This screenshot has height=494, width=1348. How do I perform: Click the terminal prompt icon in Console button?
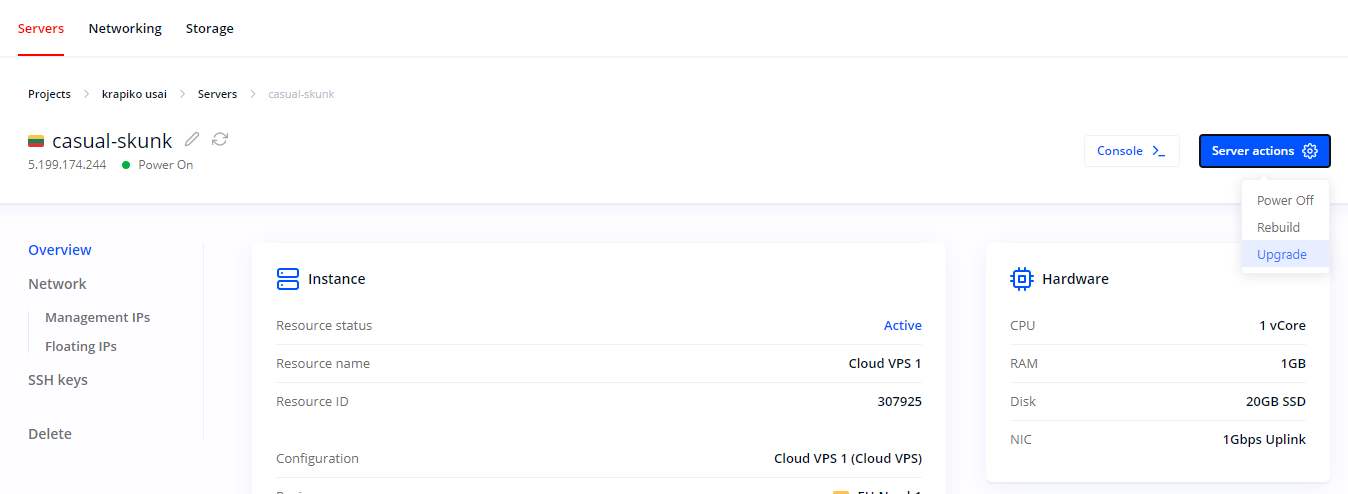coord(1159,151)
